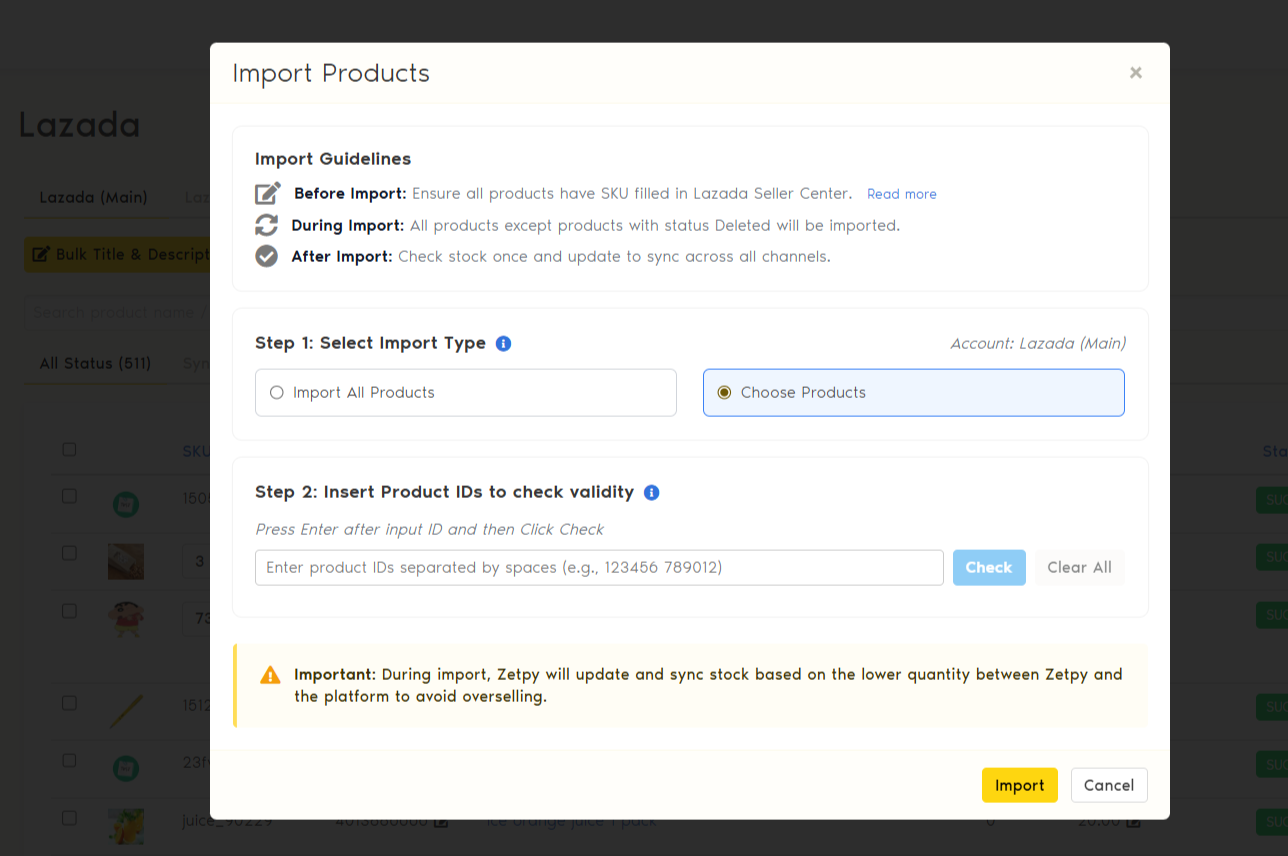
Task: Click the Before Import edit pencil icon
Action: tap(268, 193)
